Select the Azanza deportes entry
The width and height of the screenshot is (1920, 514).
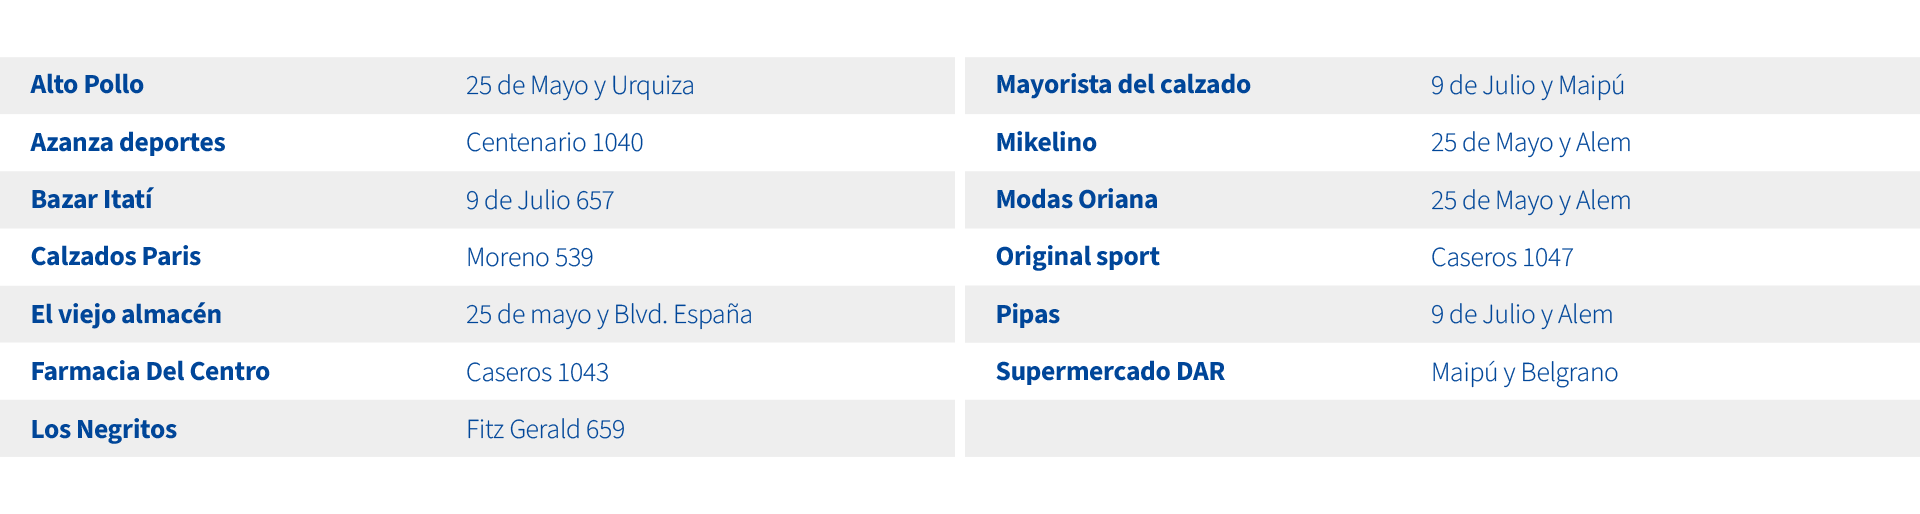pos(128,143)
